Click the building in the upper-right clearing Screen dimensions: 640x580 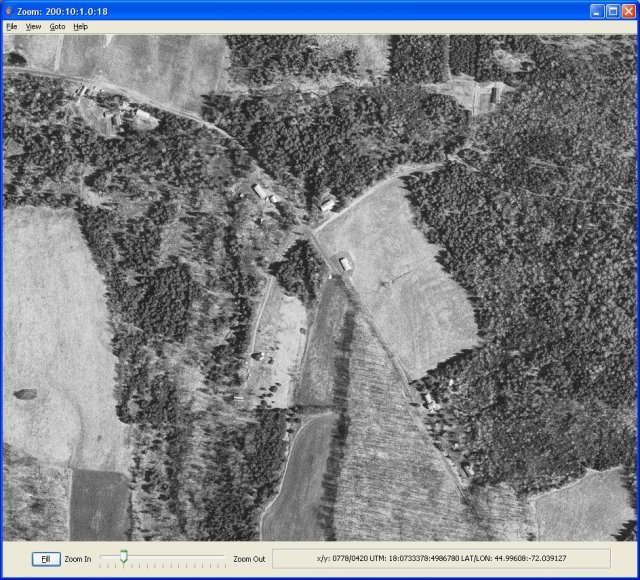(x=493, y=97)
